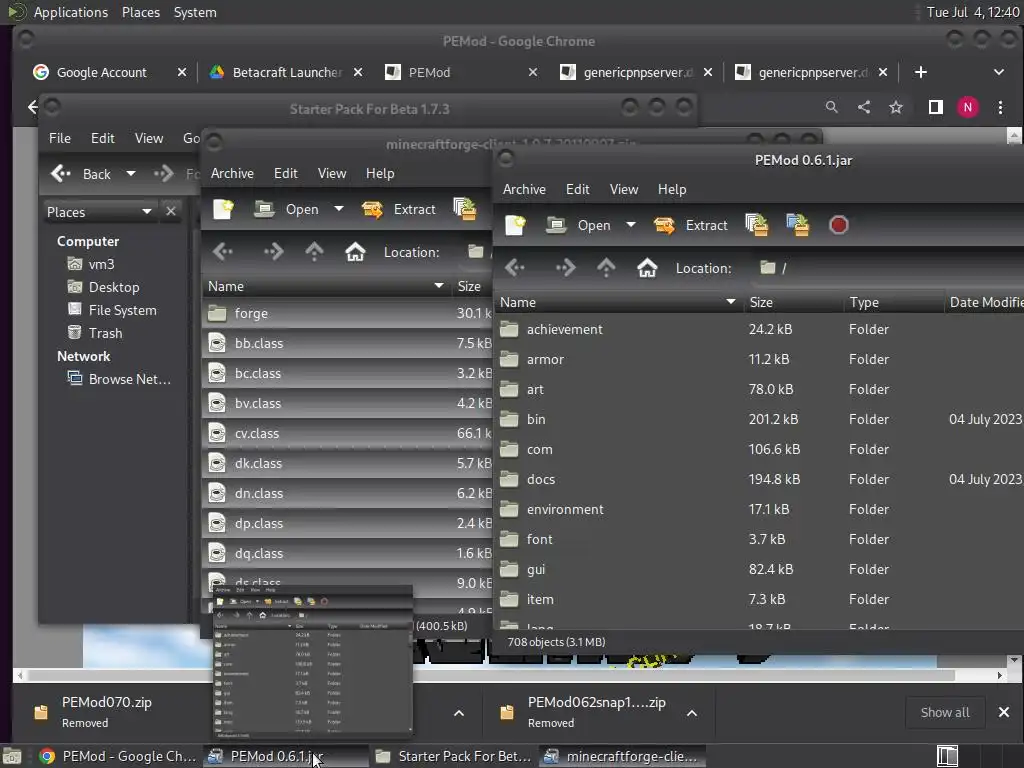Viewport: 1024px width, 768px height.
Task: Click Add folder icon in PEMod 0.6.1.jar toolbar
Action: click(797, 225)
